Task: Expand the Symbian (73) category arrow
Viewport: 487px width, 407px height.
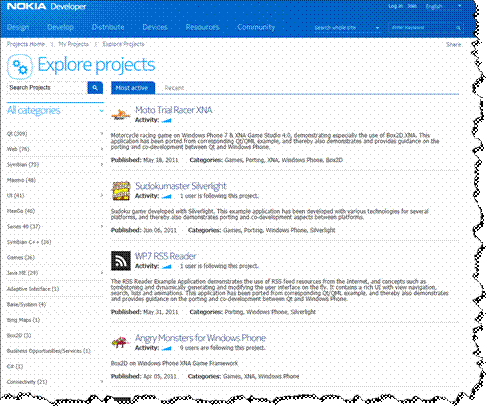Action: tap(102, 165)
